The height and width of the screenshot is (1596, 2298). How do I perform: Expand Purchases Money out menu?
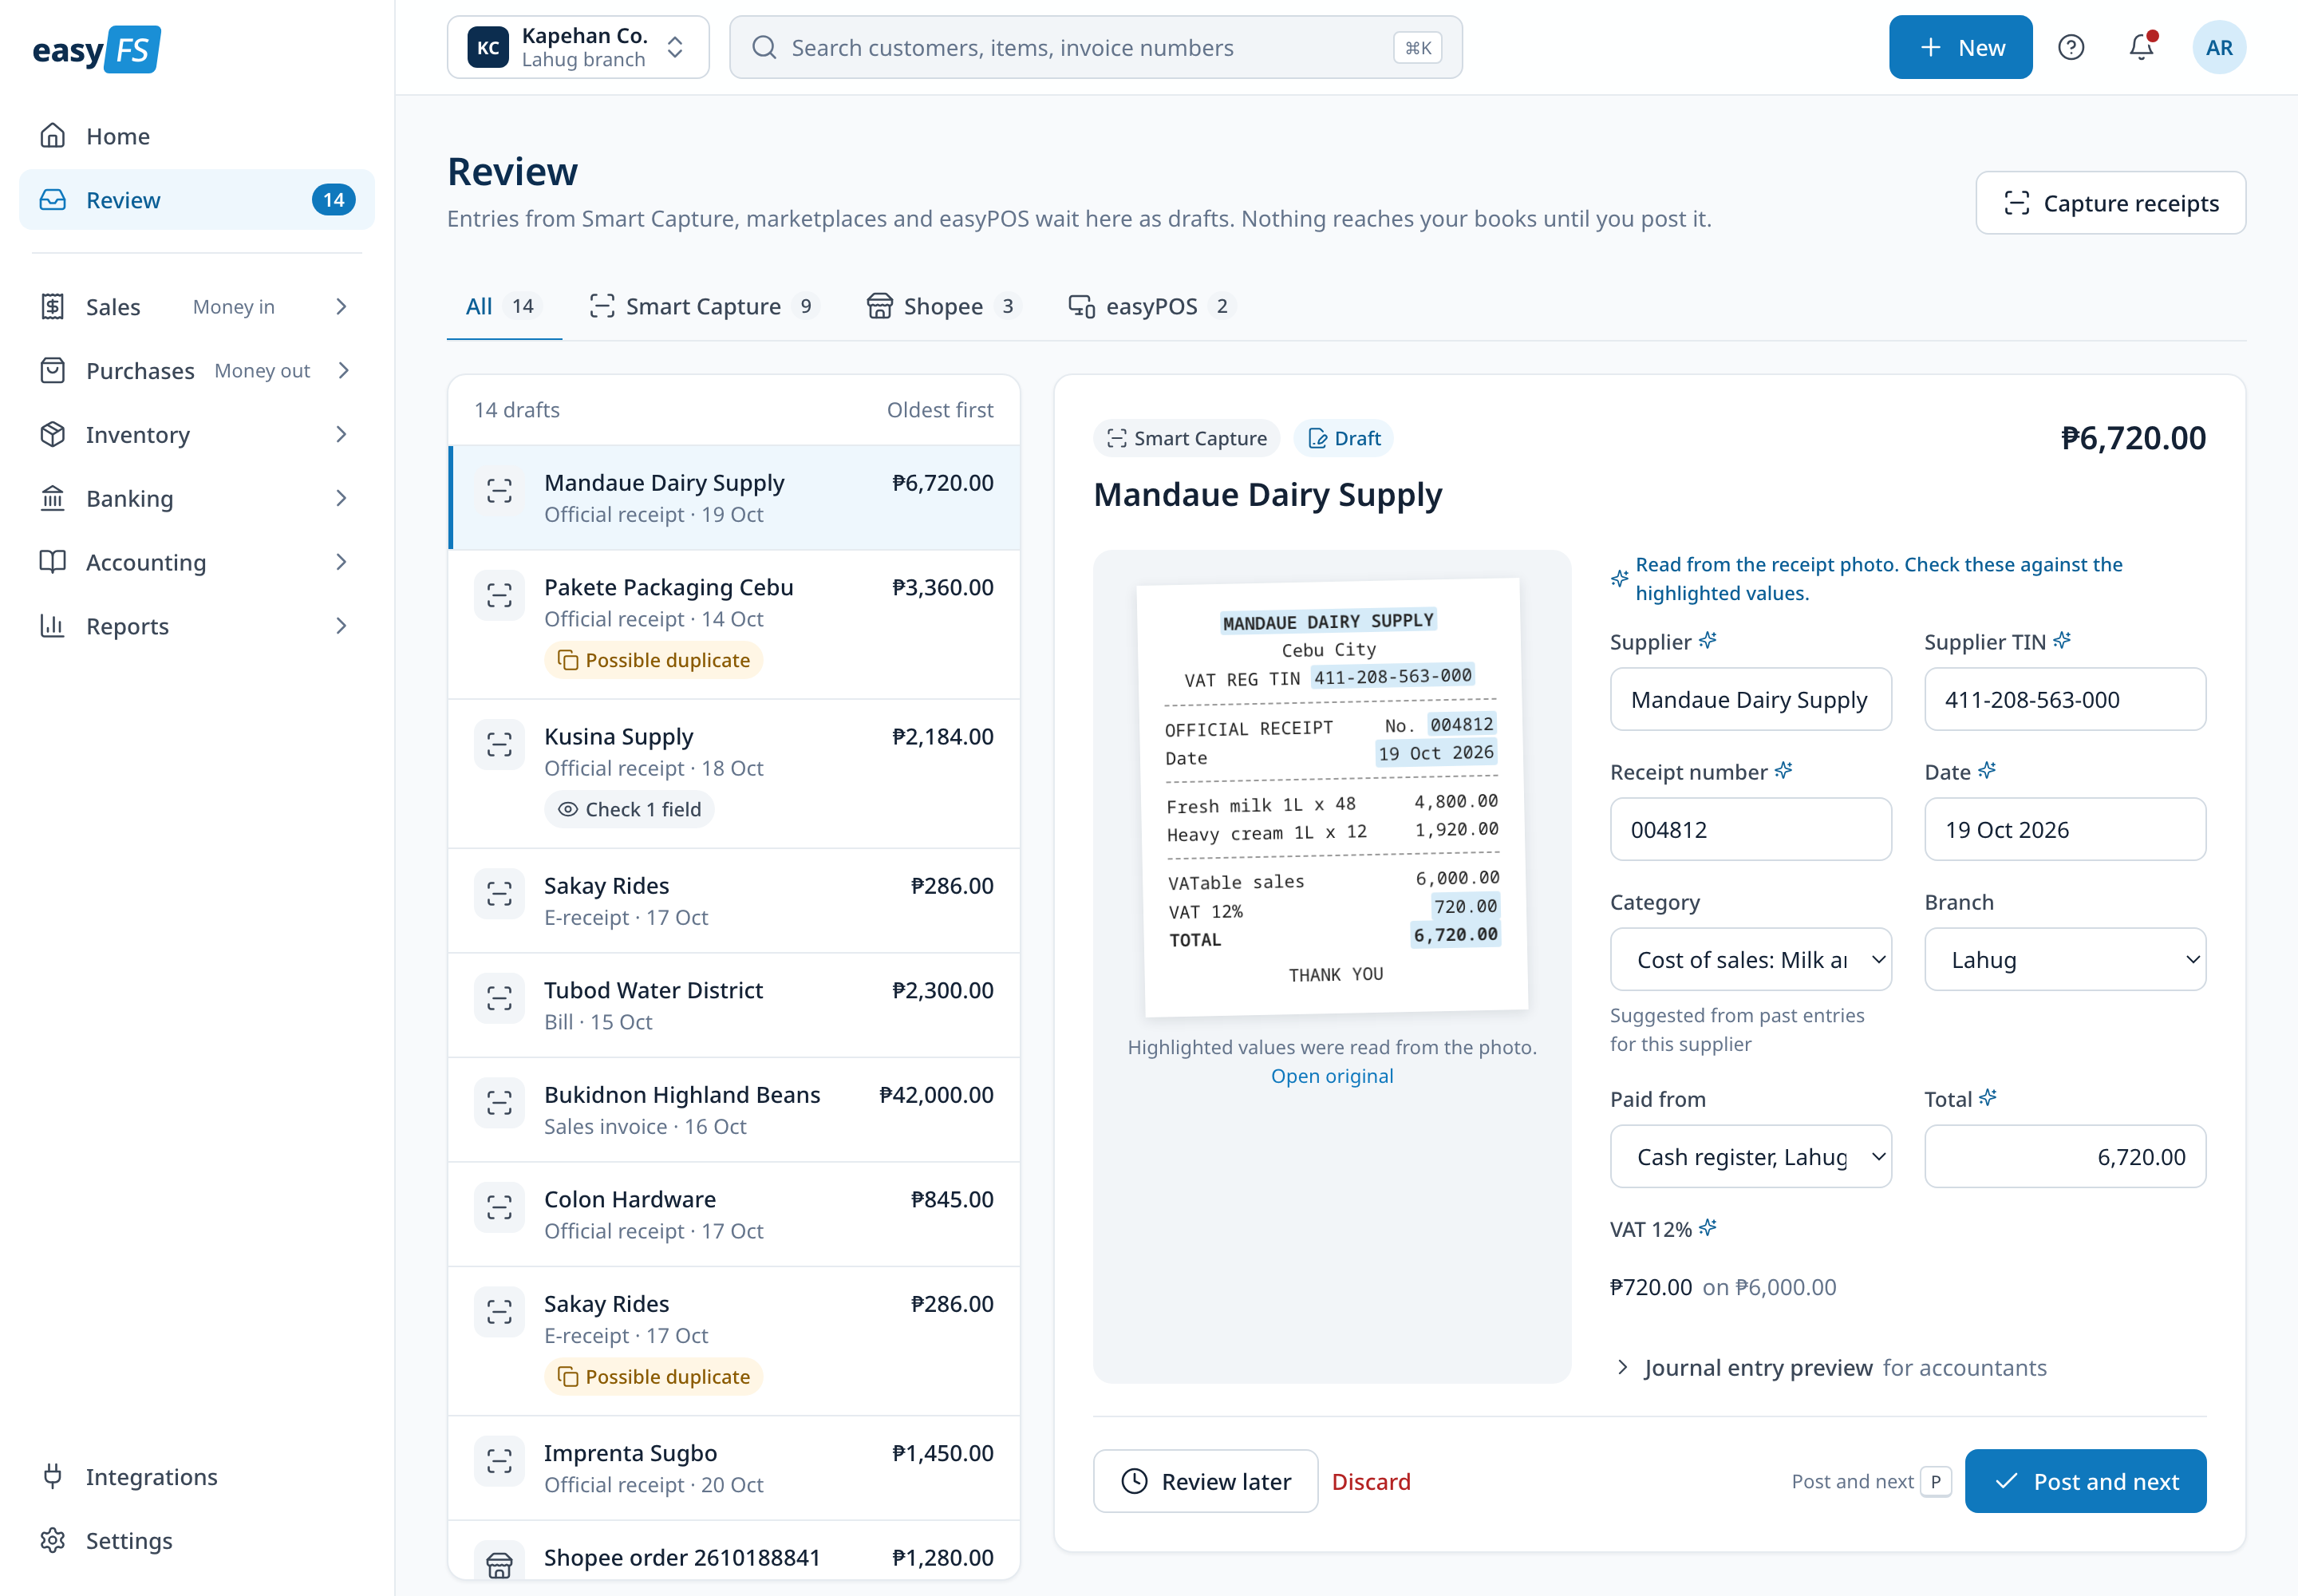(197, 371)
